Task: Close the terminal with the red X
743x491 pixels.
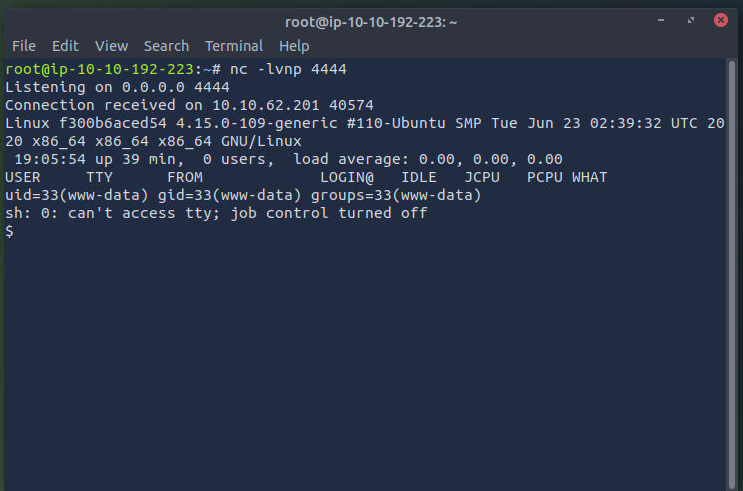Action: pyautogui.click(x=721, y=20)
